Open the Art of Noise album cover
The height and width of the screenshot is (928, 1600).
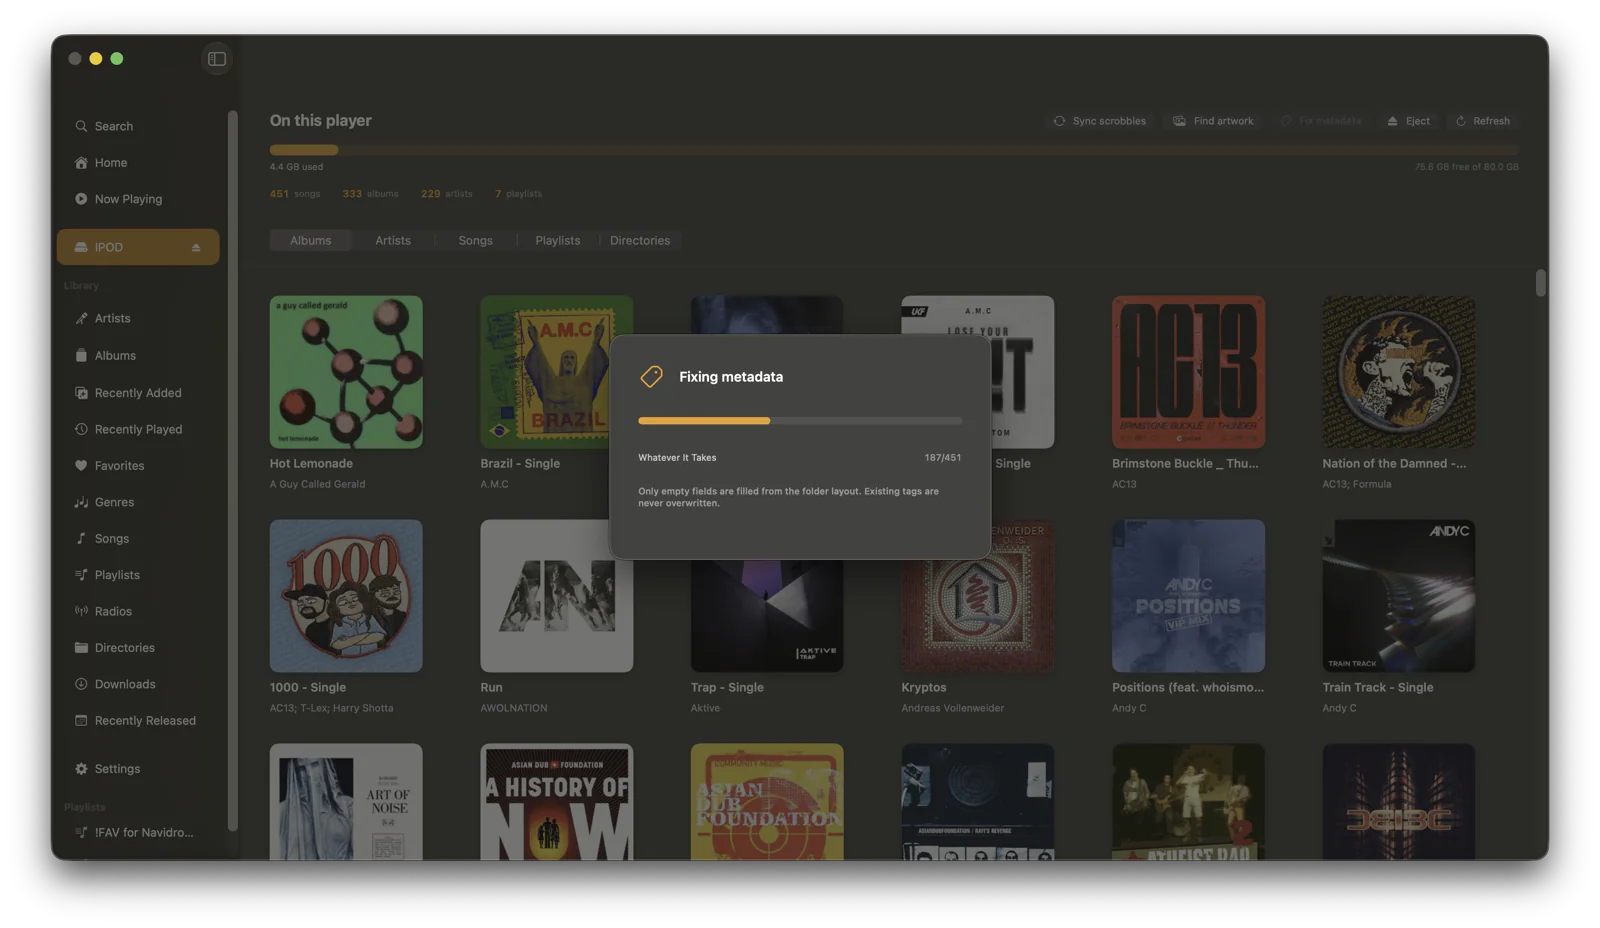coord(346,802)
